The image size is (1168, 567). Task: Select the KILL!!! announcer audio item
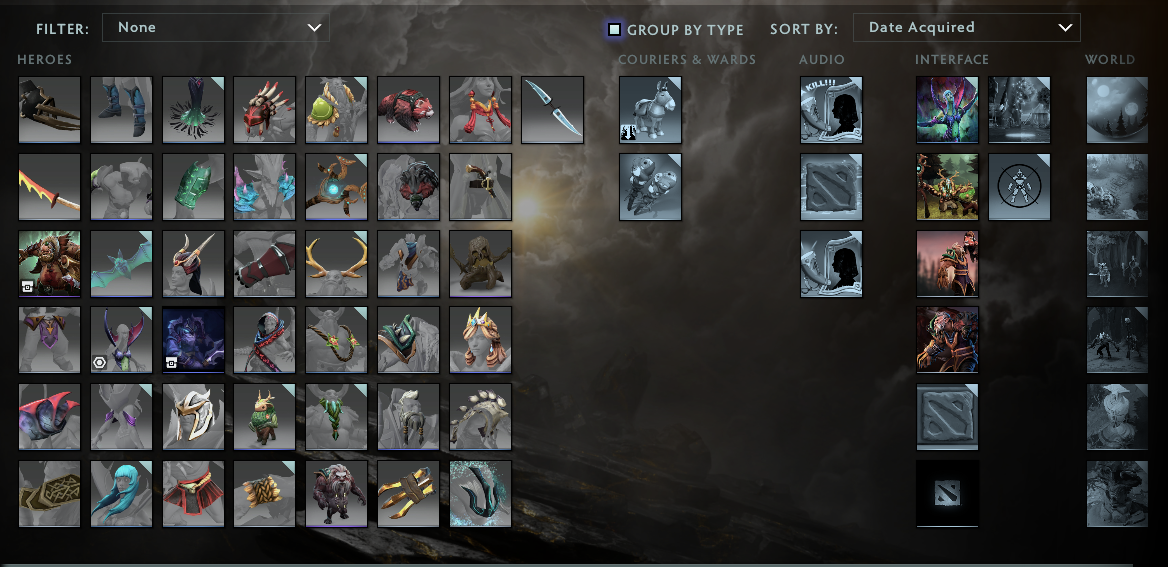[x=831, y=110]
